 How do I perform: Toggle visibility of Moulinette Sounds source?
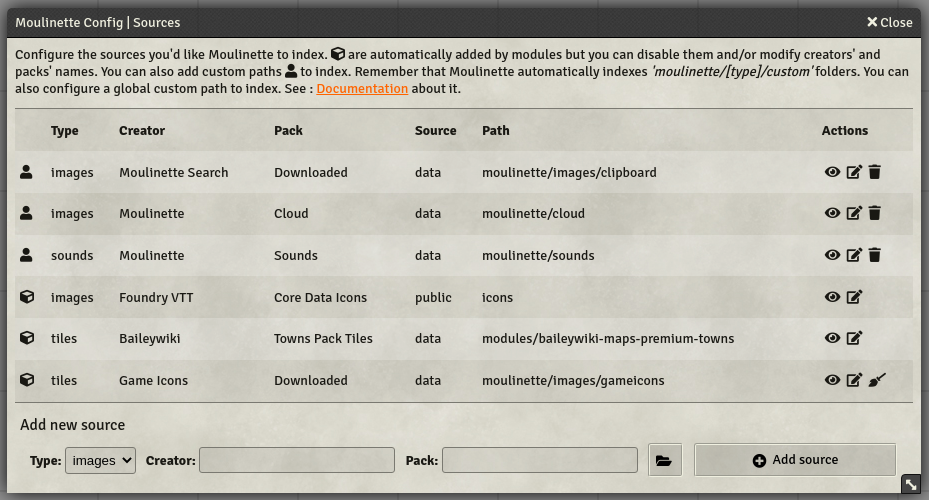[x=832, y=255]
